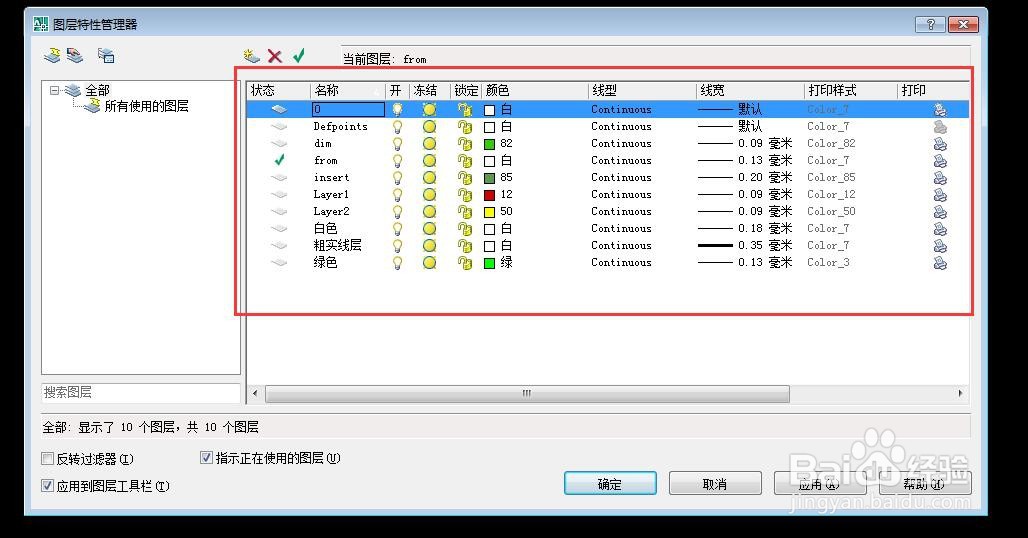Image resolution: width=1028 pixels, height=538 pixels.
Task: Toggle the on/off bulb for layer insert
Action: click(x=397, y=178)
